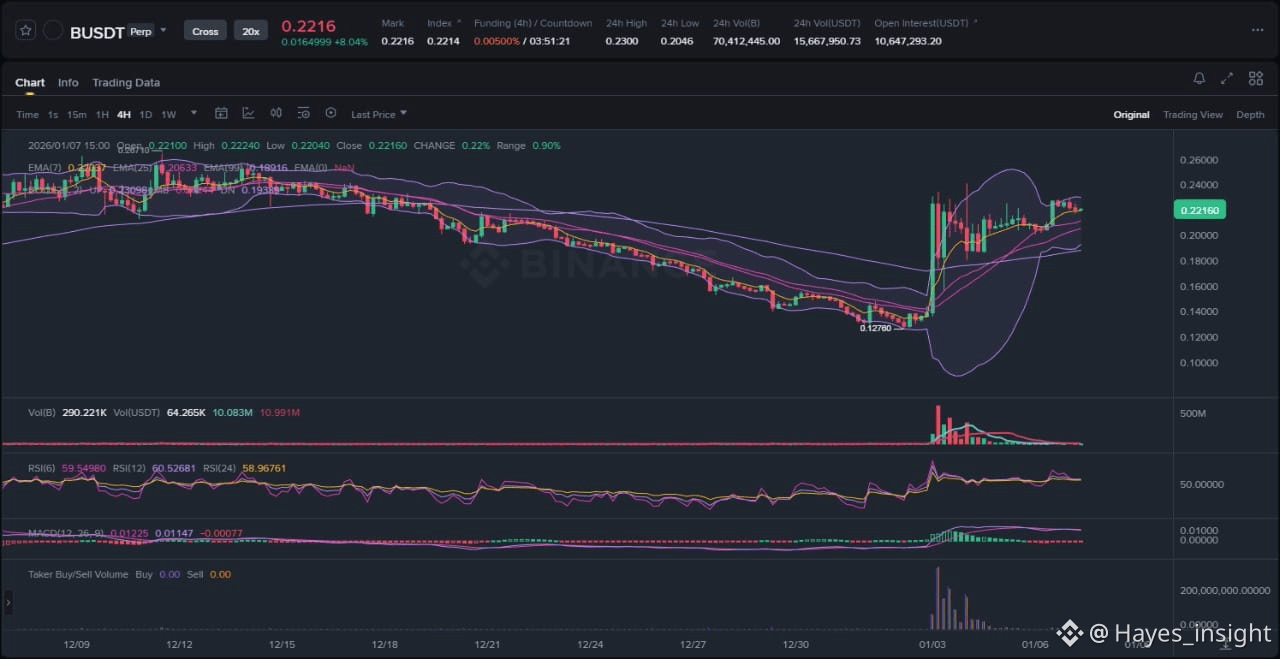This screenshot has height=659, width=1280.
Task: Expand more time intervals dropdown
Action: 194,113
